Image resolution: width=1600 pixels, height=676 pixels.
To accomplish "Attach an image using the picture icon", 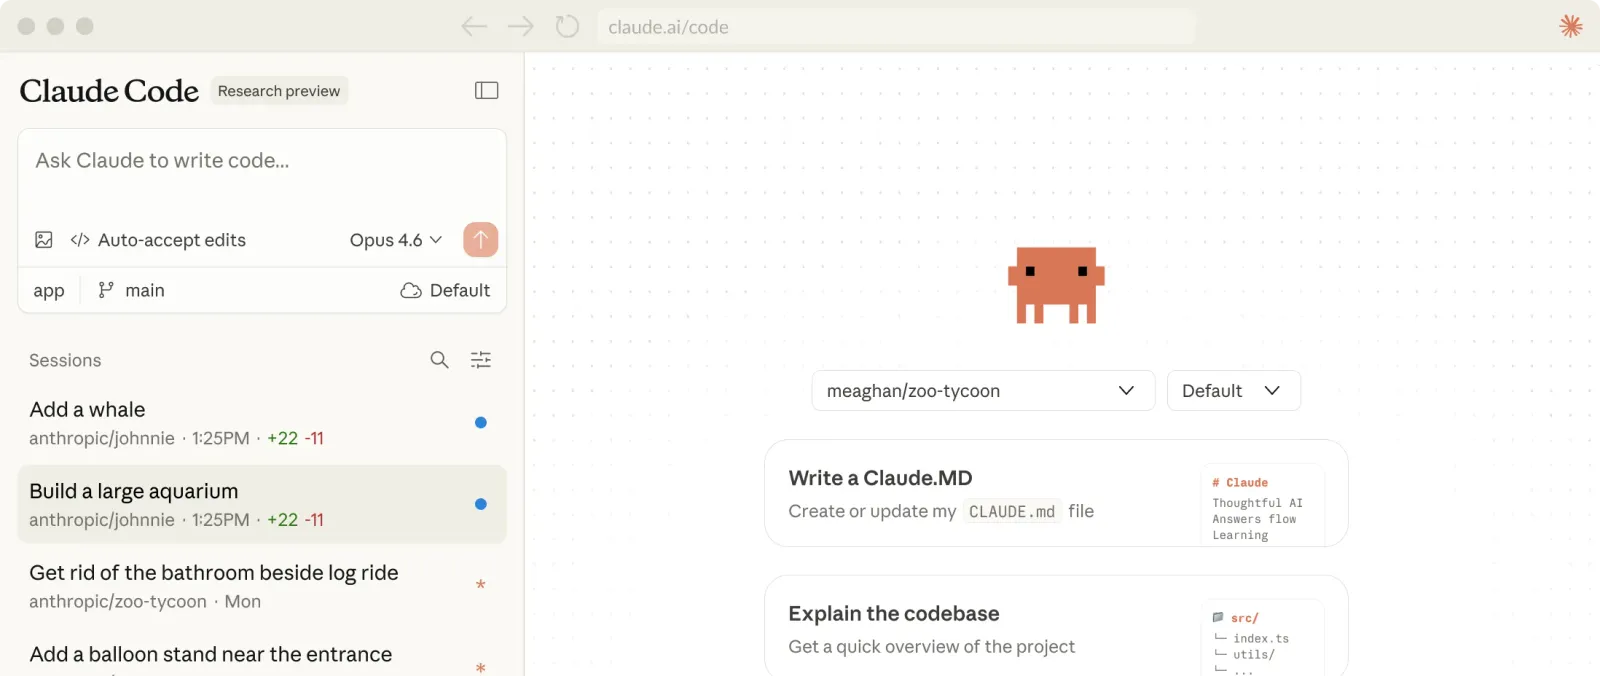I will point(44,240).
